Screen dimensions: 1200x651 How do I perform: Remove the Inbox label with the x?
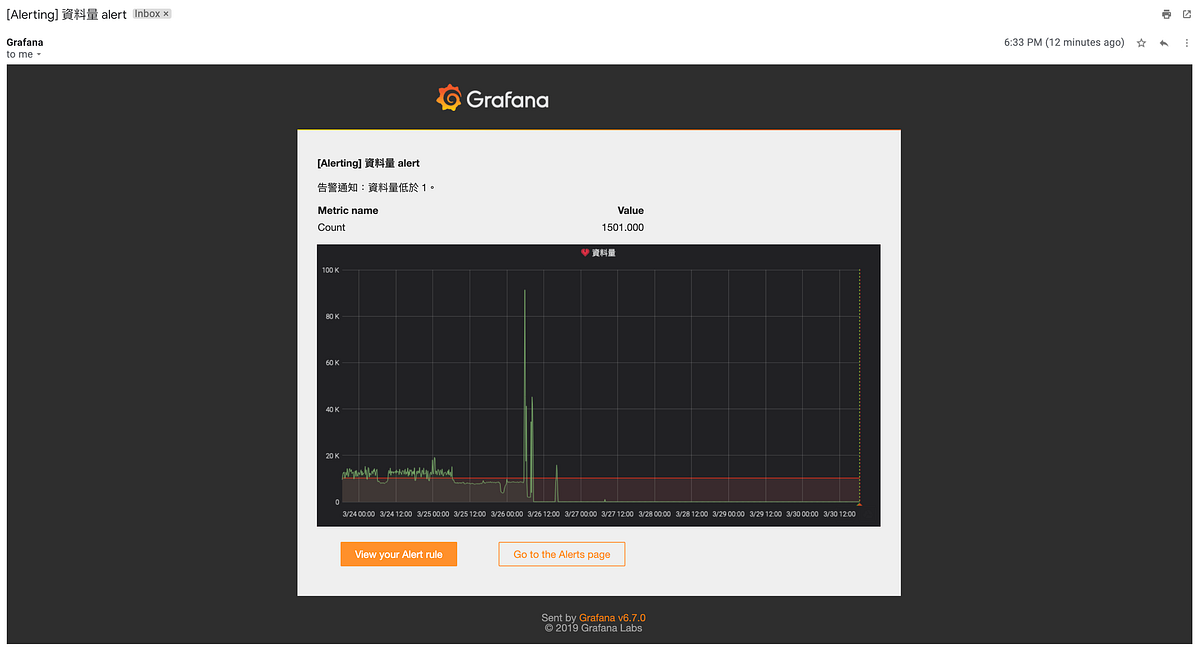tap(164, 13)
